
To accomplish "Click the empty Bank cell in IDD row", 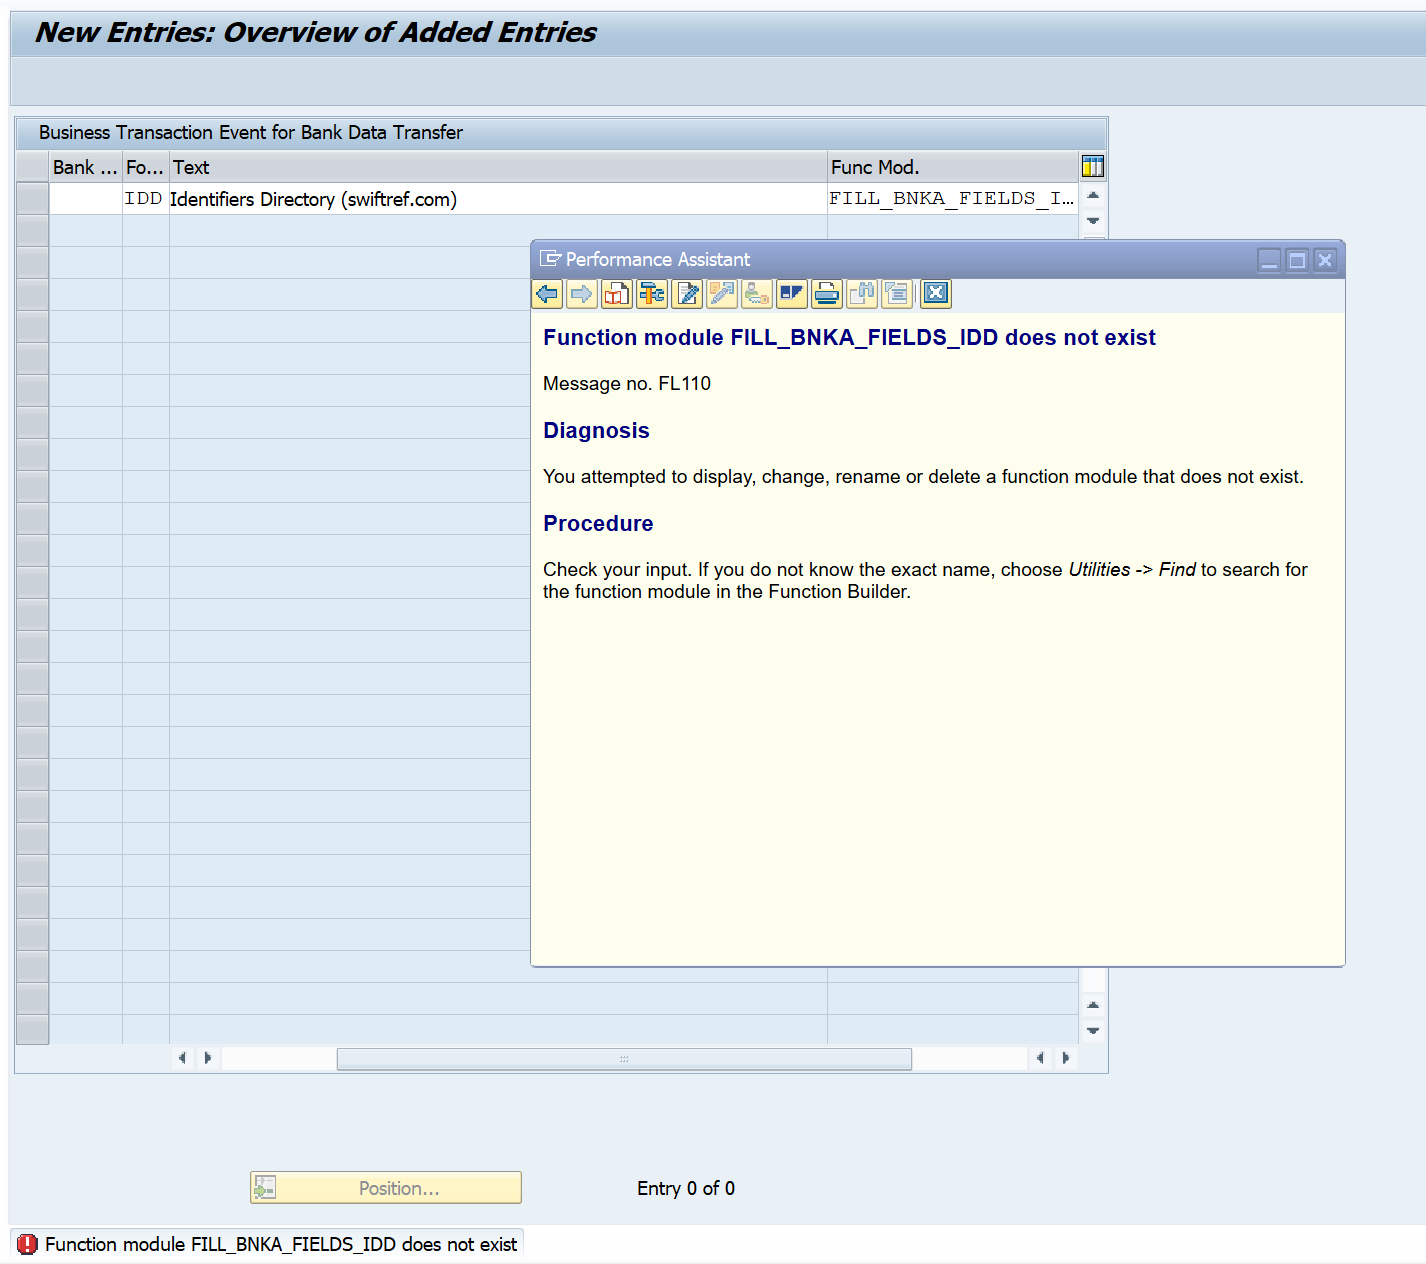I will [86, 199].
